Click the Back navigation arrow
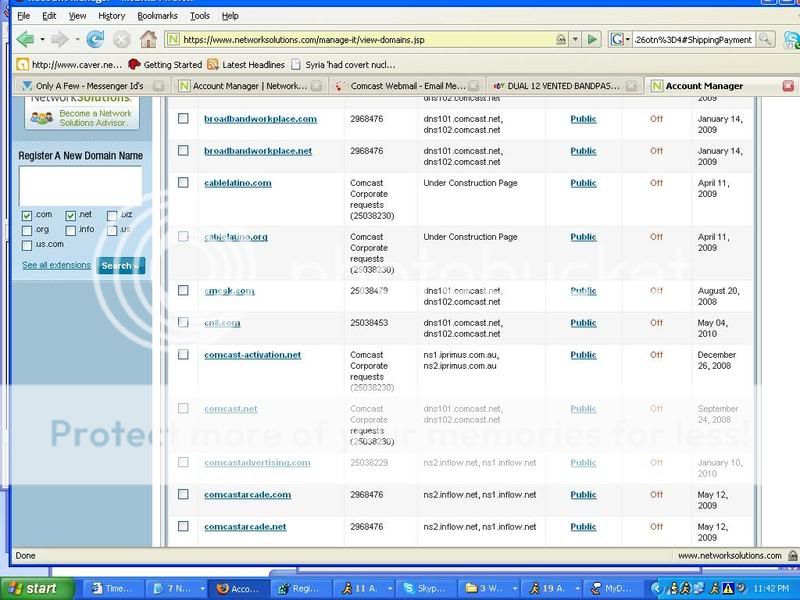The height and width of the screenshot is (600, 800). coord(25,39)
